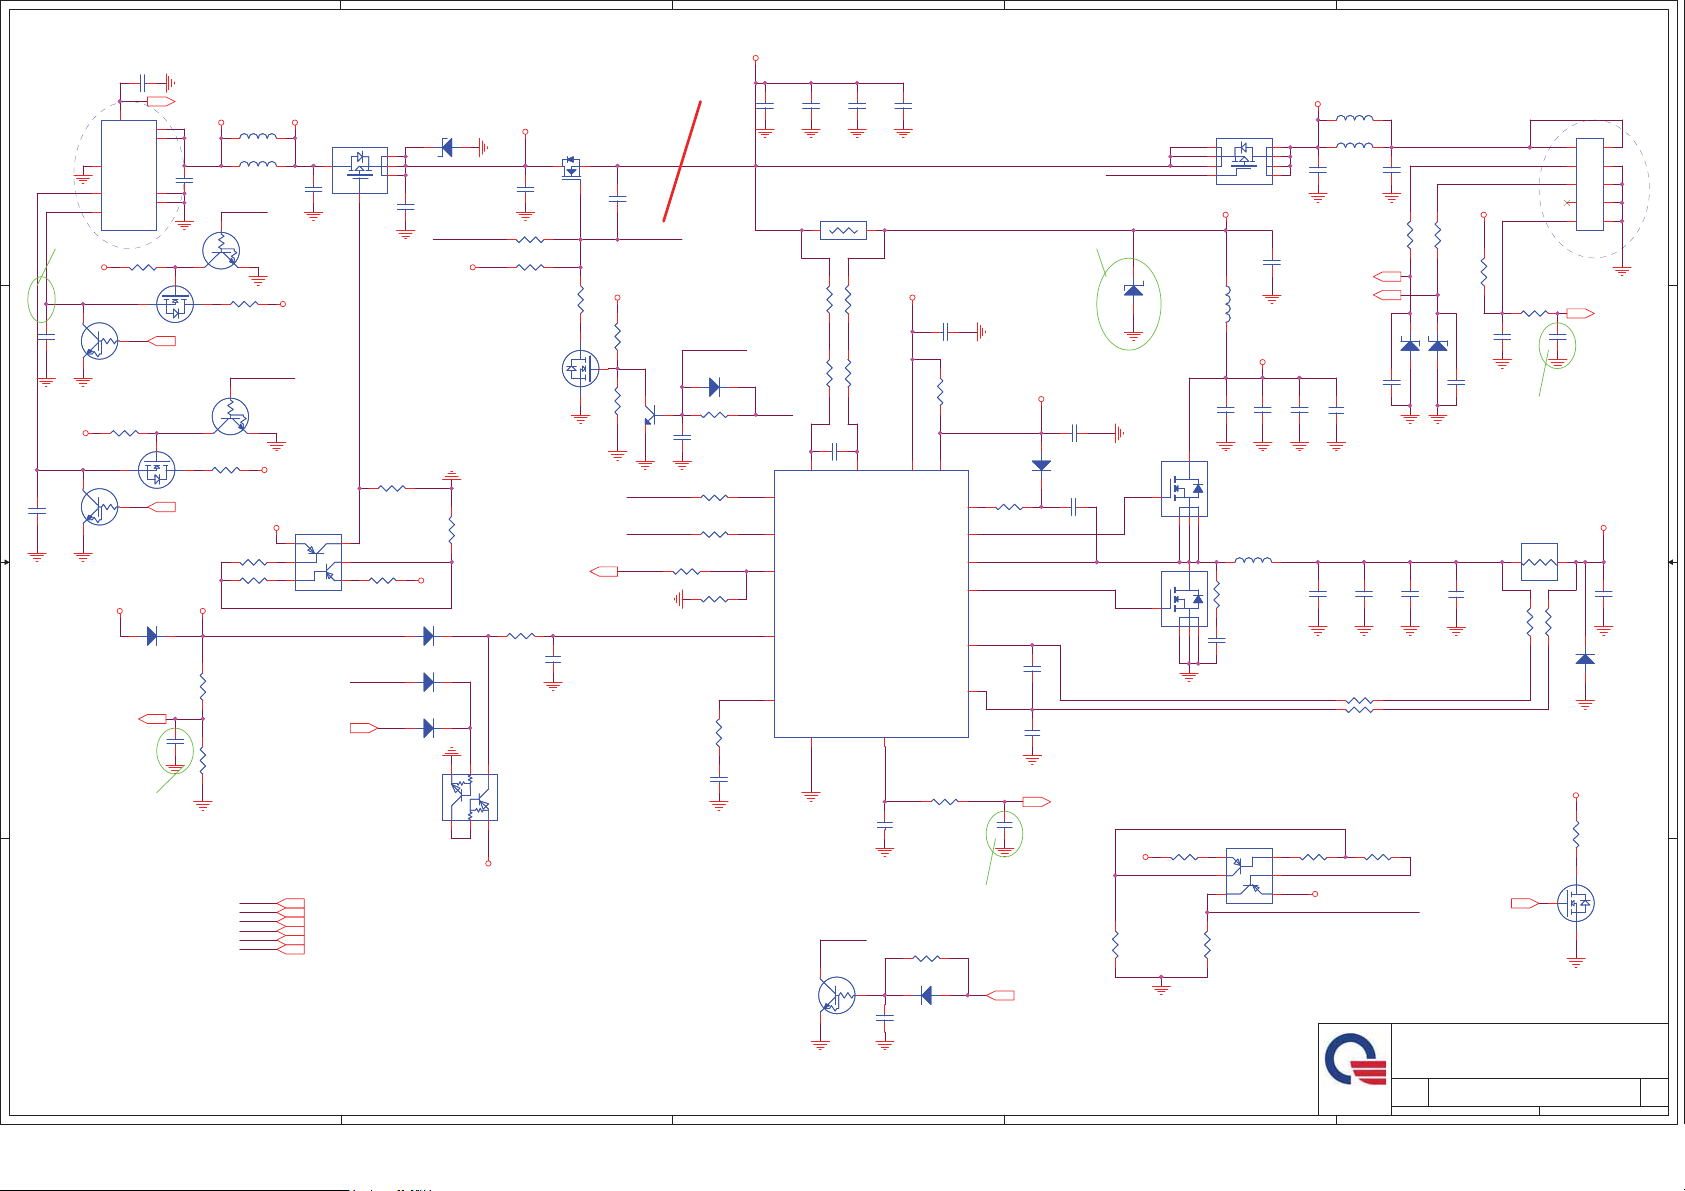Viewport: 1685px width, 1191px height.
Task: Select the large central controller IC block
Action: [871, 604]
